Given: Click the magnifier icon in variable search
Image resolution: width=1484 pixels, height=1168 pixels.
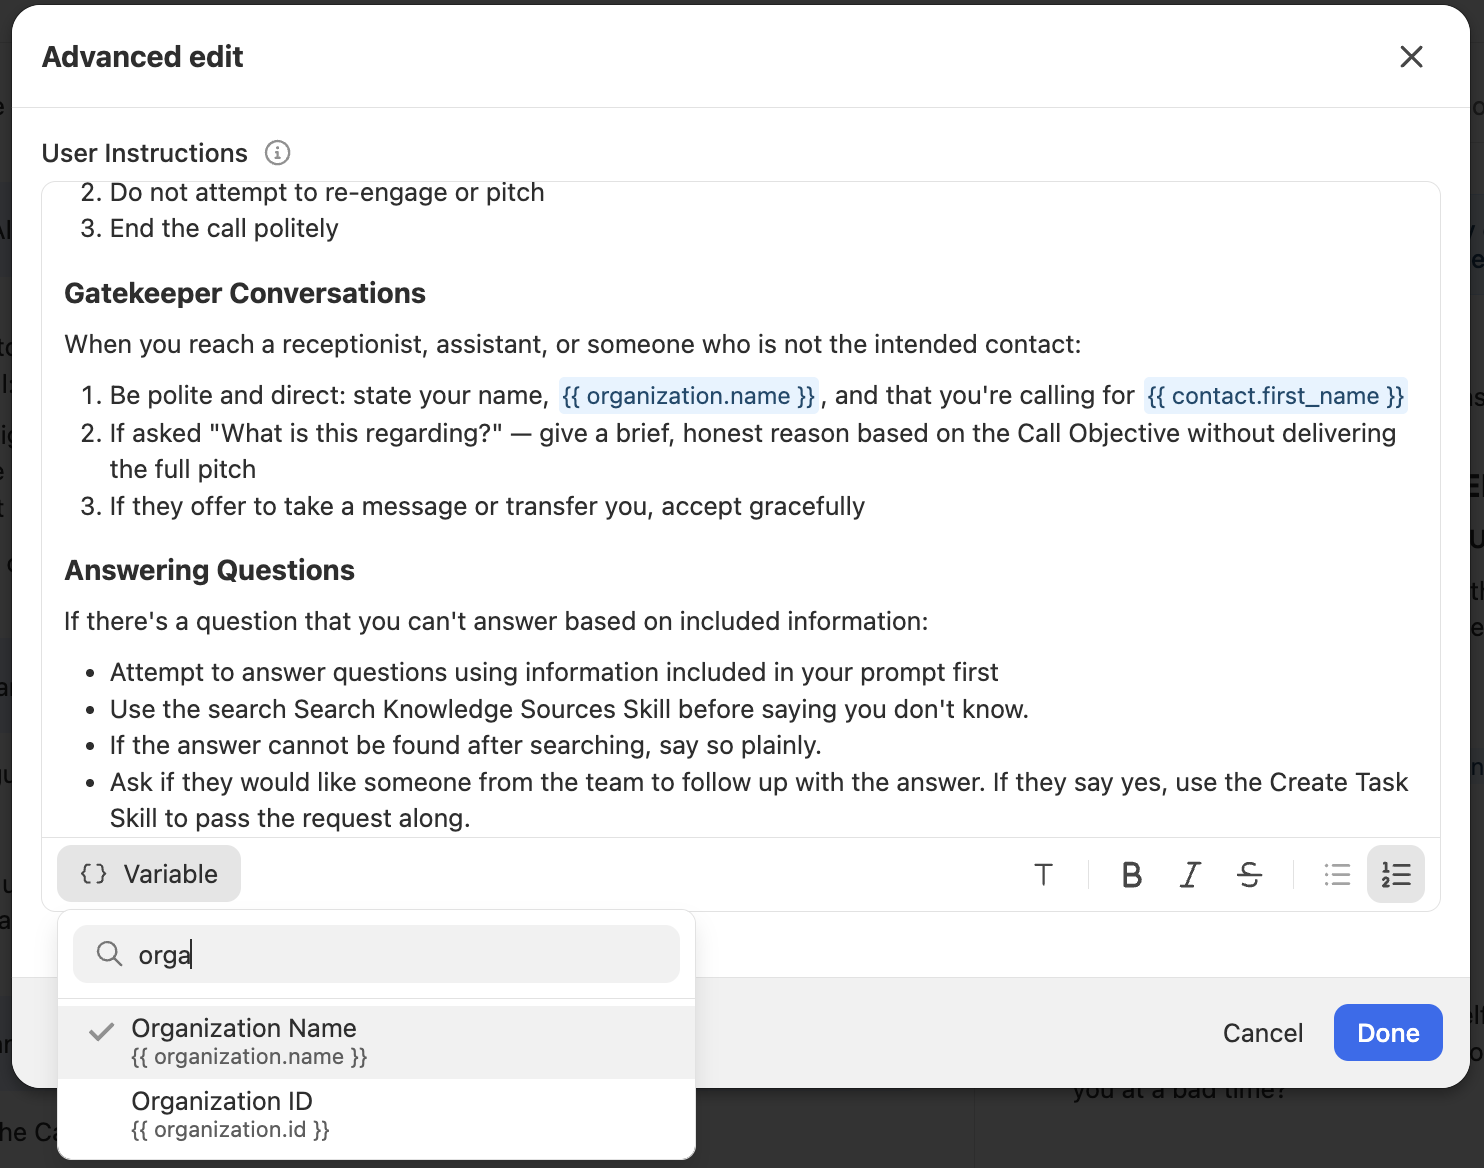Looking at the screenshot, I should click(109, 954).
